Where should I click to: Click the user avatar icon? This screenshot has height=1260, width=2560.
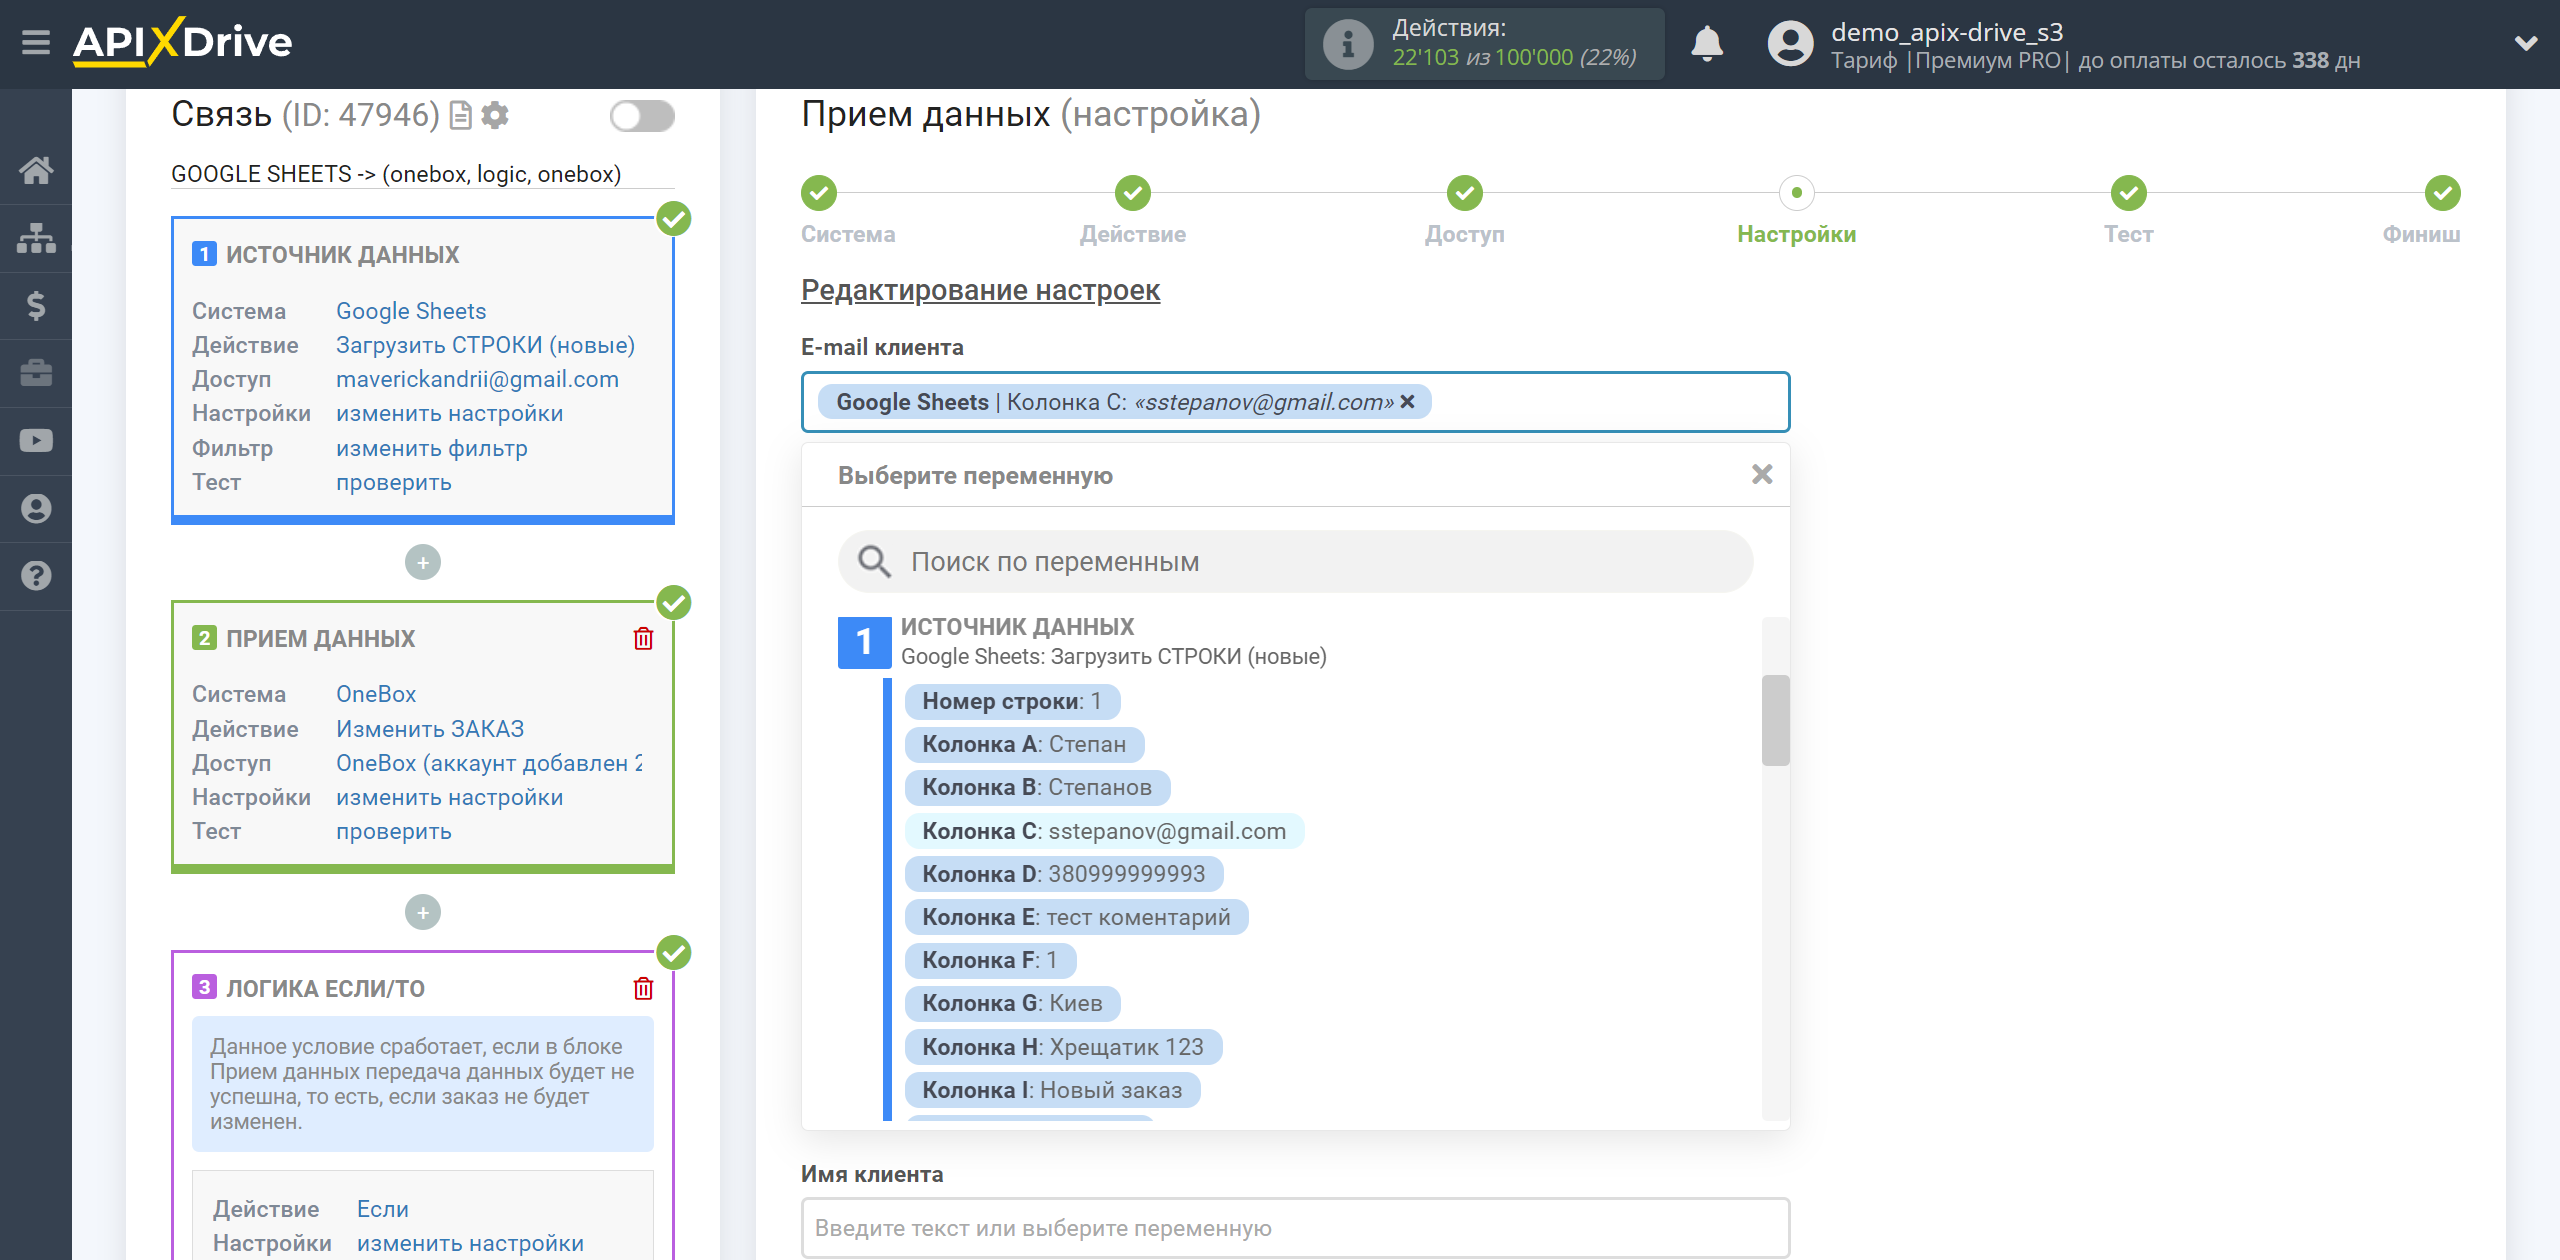point(1789,44)
